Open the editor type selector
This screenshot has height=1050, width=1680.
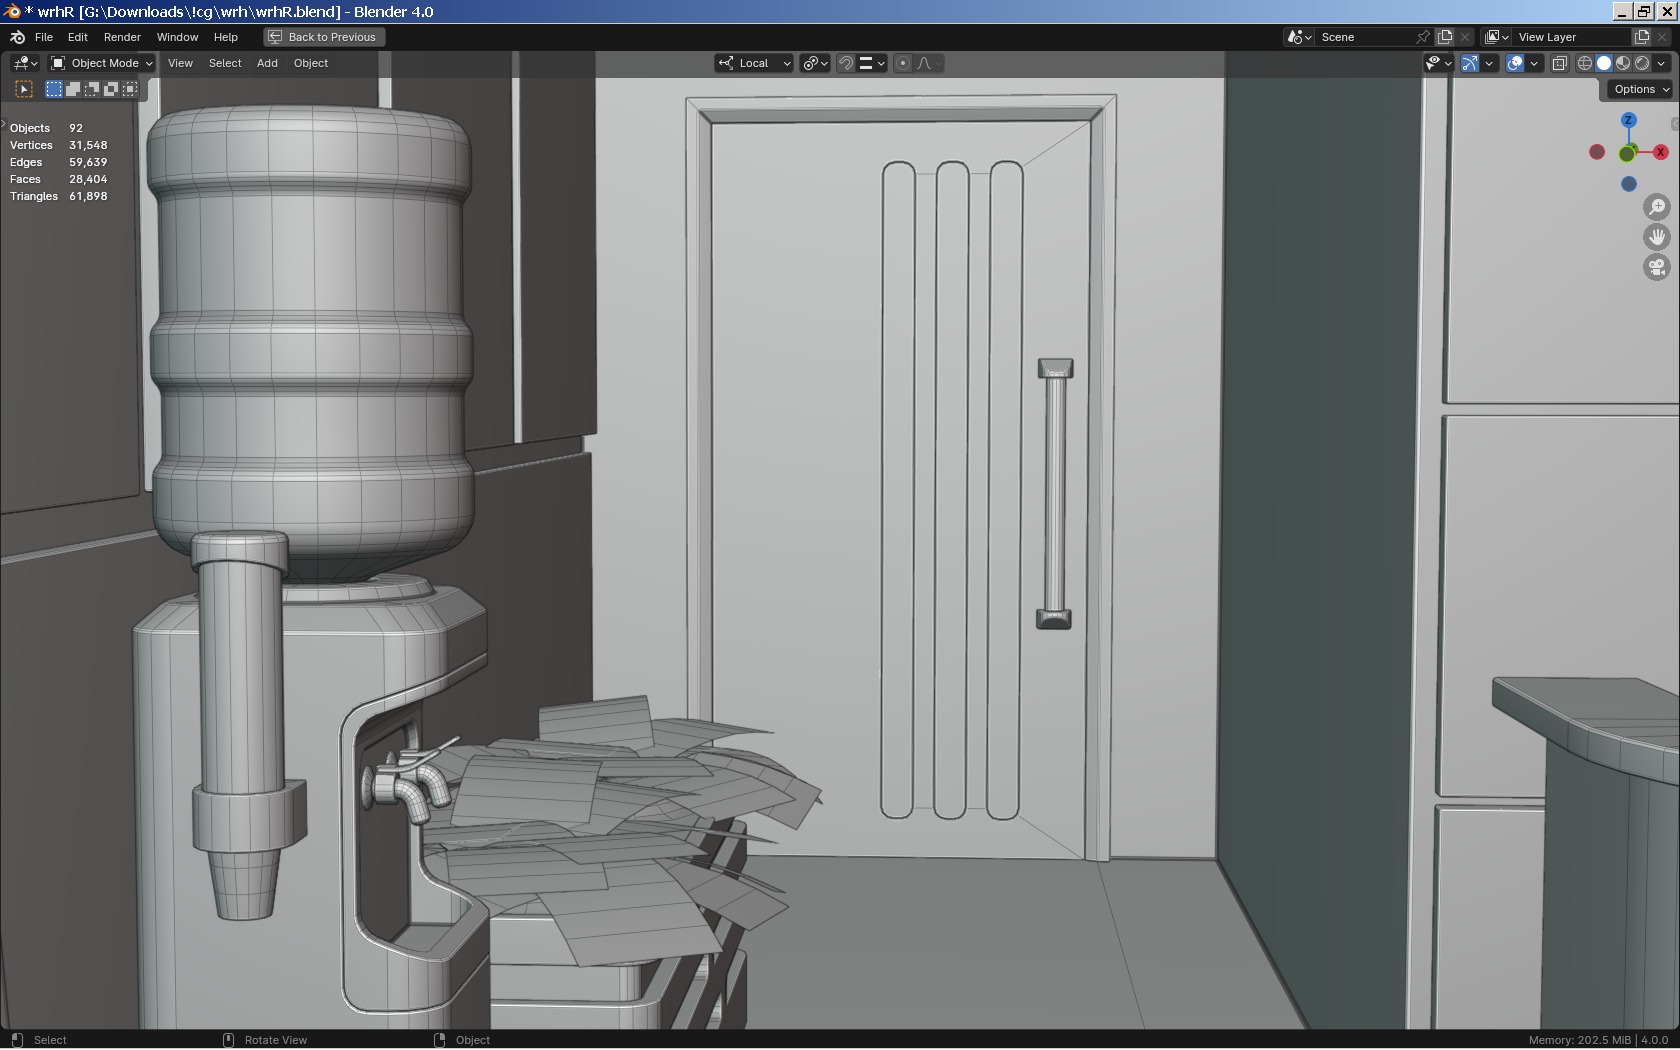tap(25, 63)
